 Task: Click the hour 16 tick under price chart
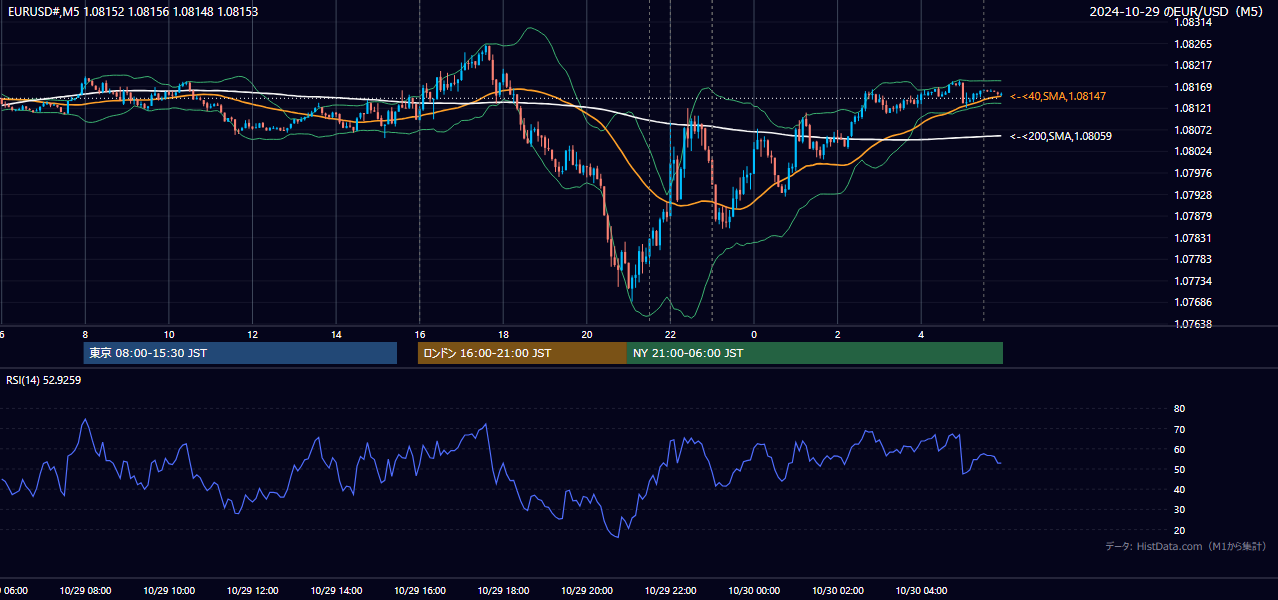pyautogui.click(x=420, y=335)
